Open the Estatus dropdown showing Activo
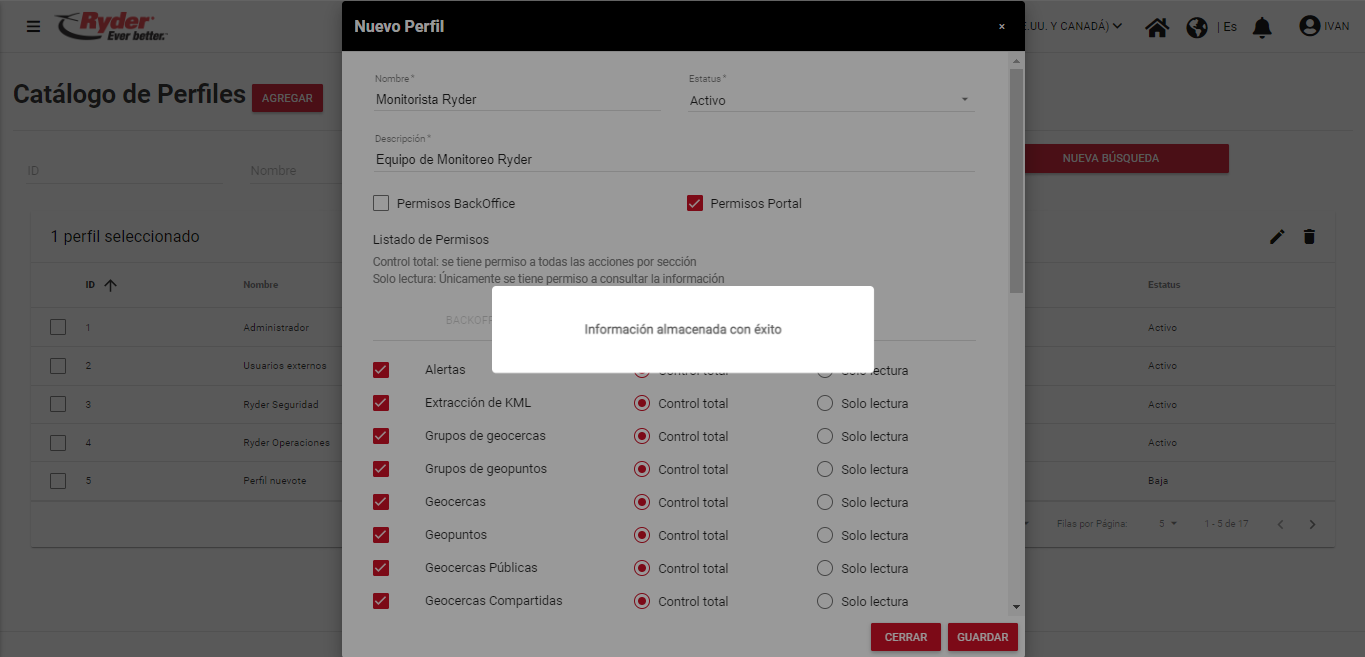 (x=830, y=100)
